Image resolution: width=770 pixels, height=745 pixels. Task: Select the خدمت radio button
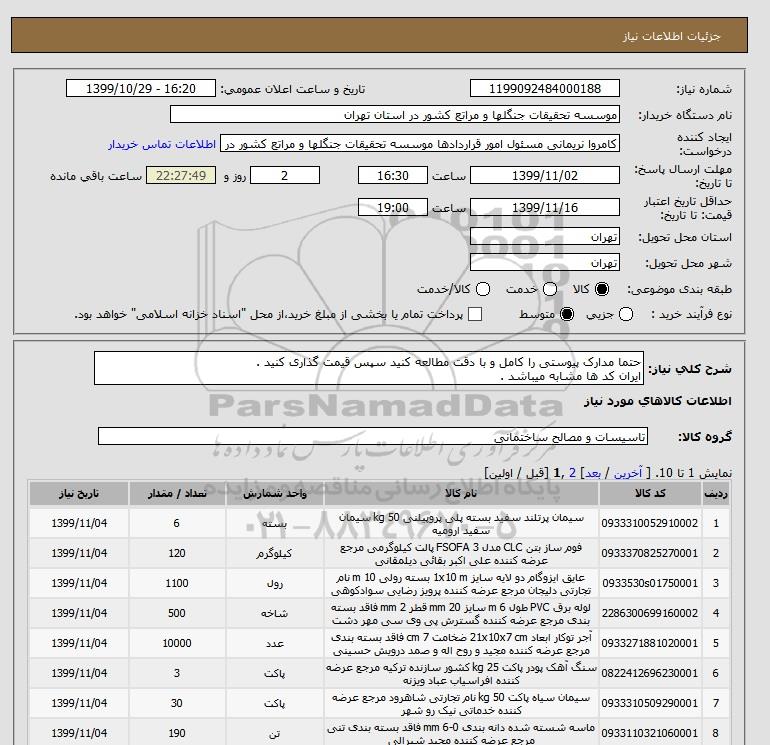pos(550,289)
